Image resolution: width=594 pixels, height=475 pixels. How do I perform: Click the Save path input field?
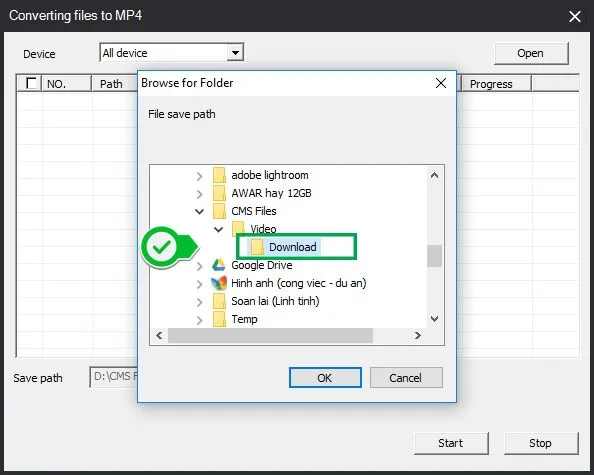[x=114, y=377]
